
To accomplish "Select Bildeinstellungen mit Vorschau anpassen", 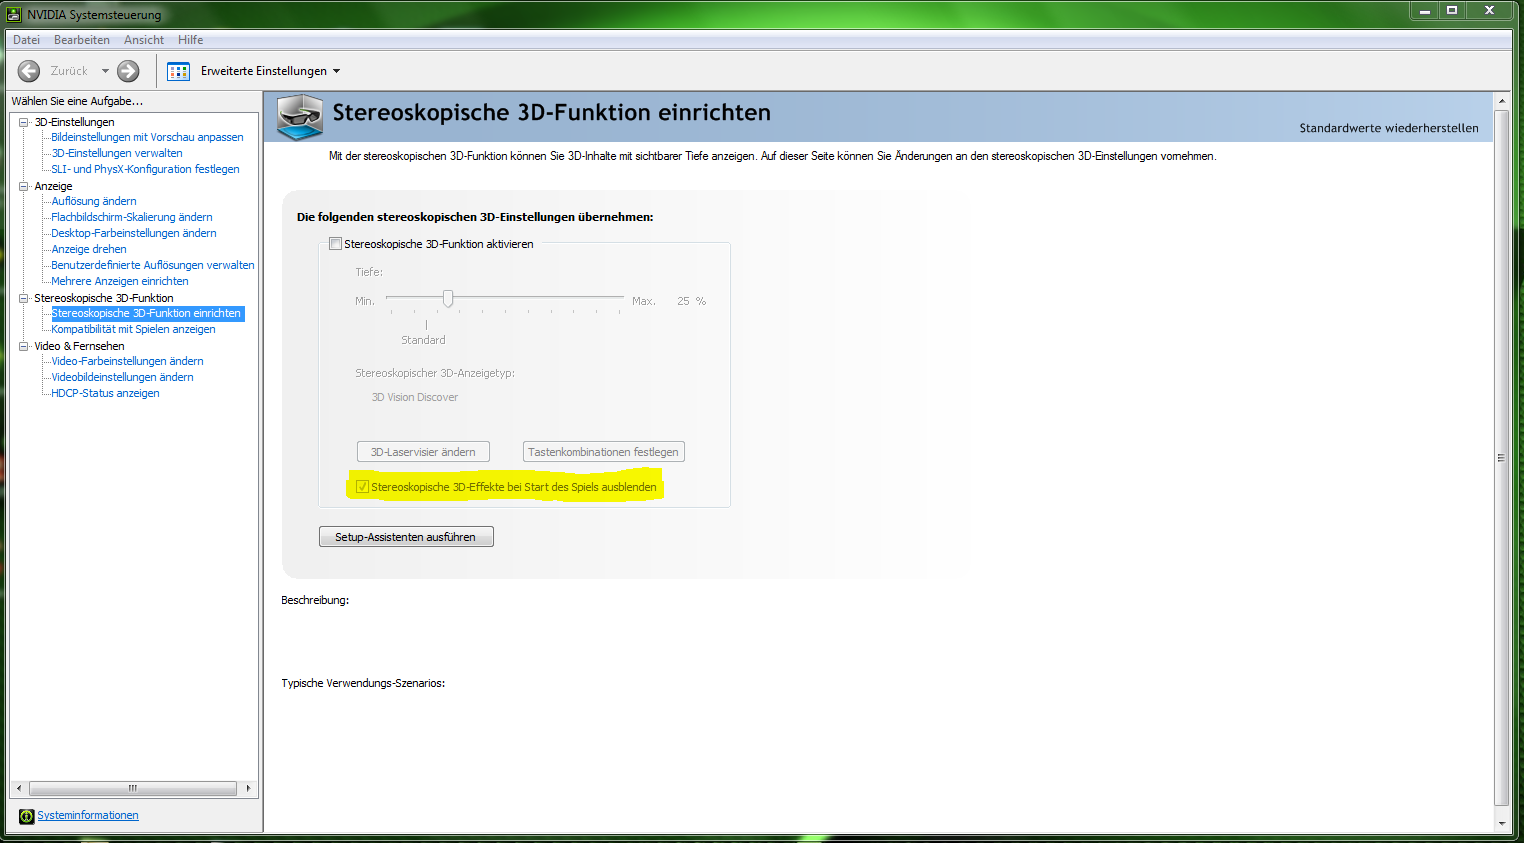I will (x=147, y=137).
